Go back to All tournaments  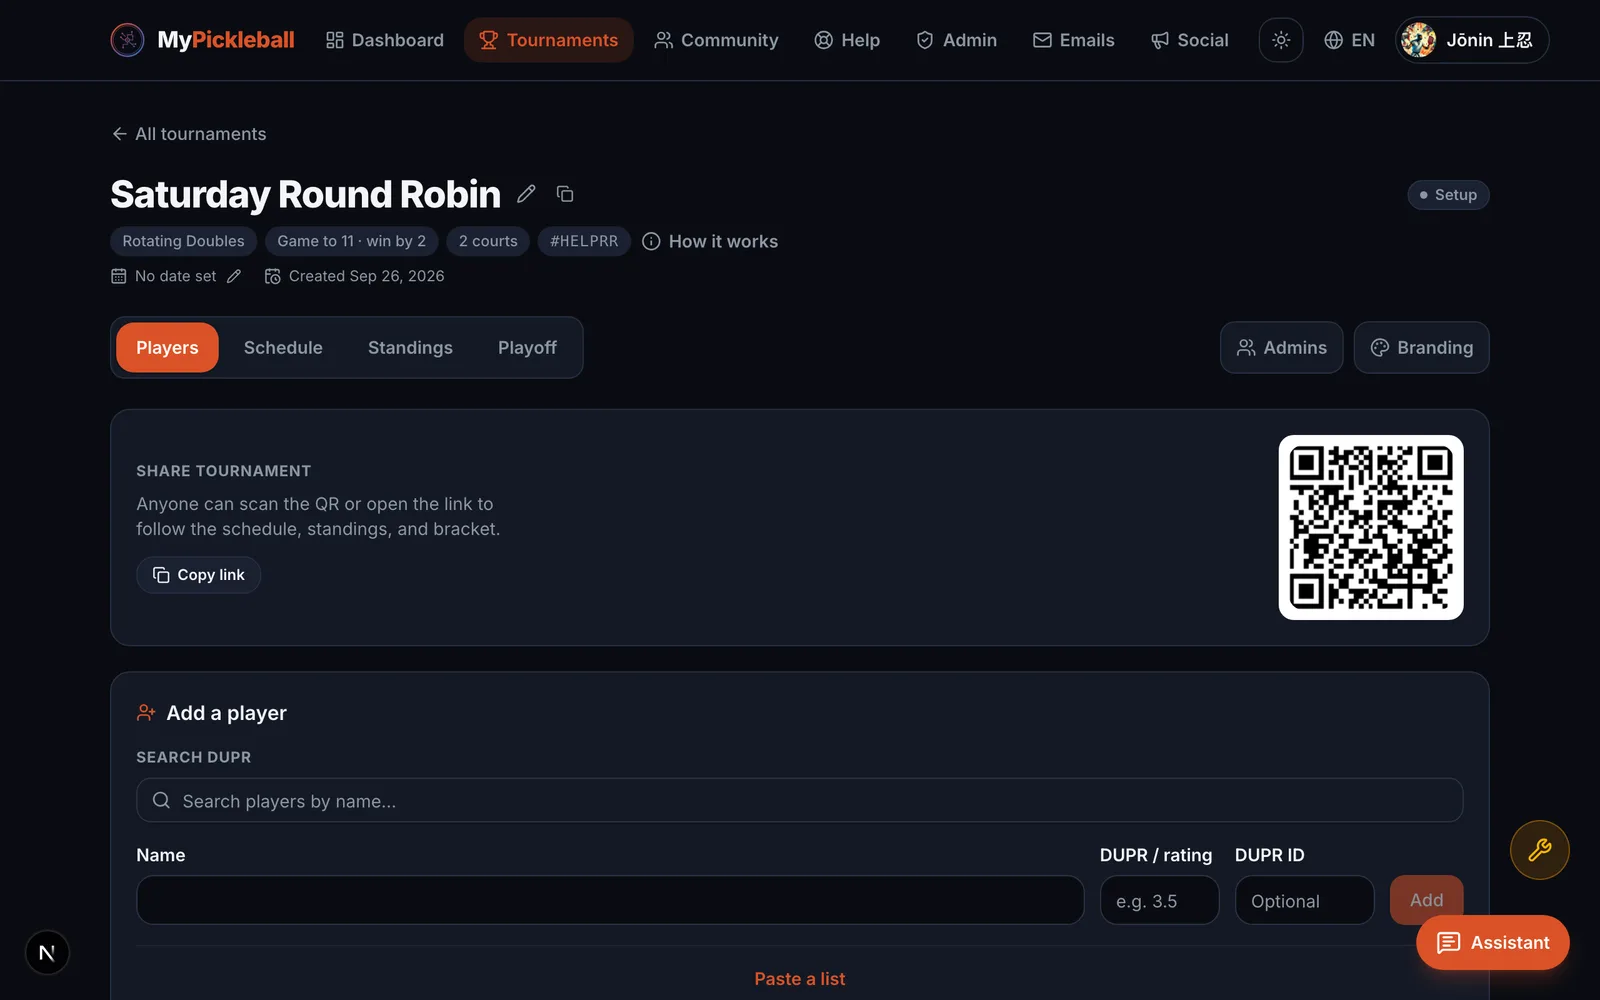click(x=189, y=134)
